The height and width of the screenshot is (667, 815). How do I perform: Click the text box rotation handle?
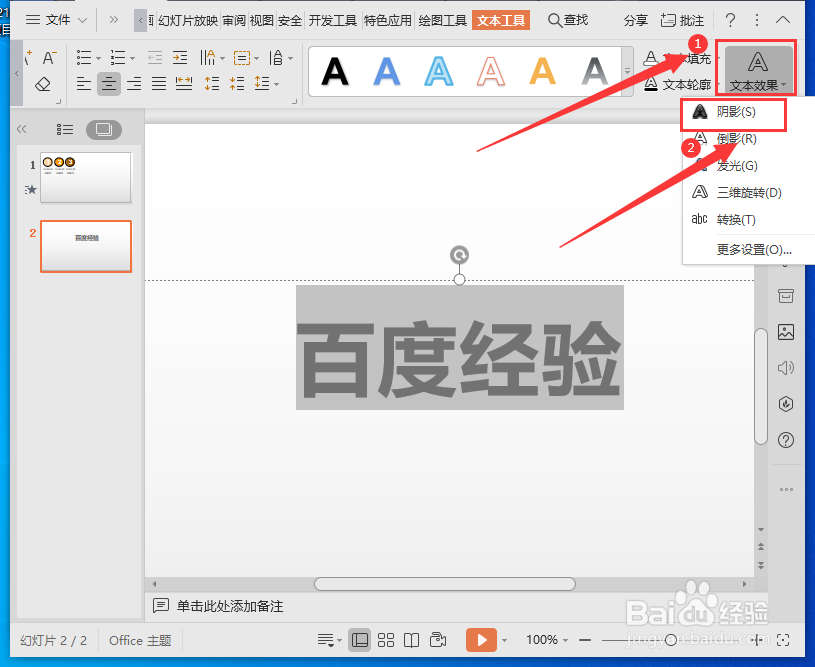[x=459, y=255]
